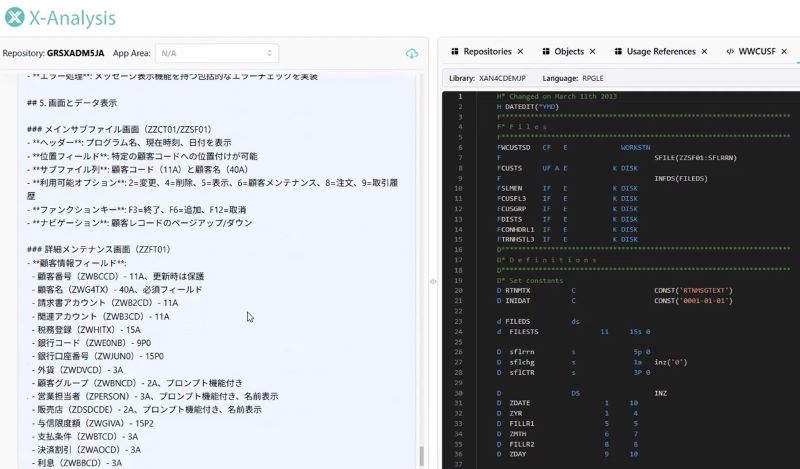Click the CONHDRL1 file line

point(567,230)
